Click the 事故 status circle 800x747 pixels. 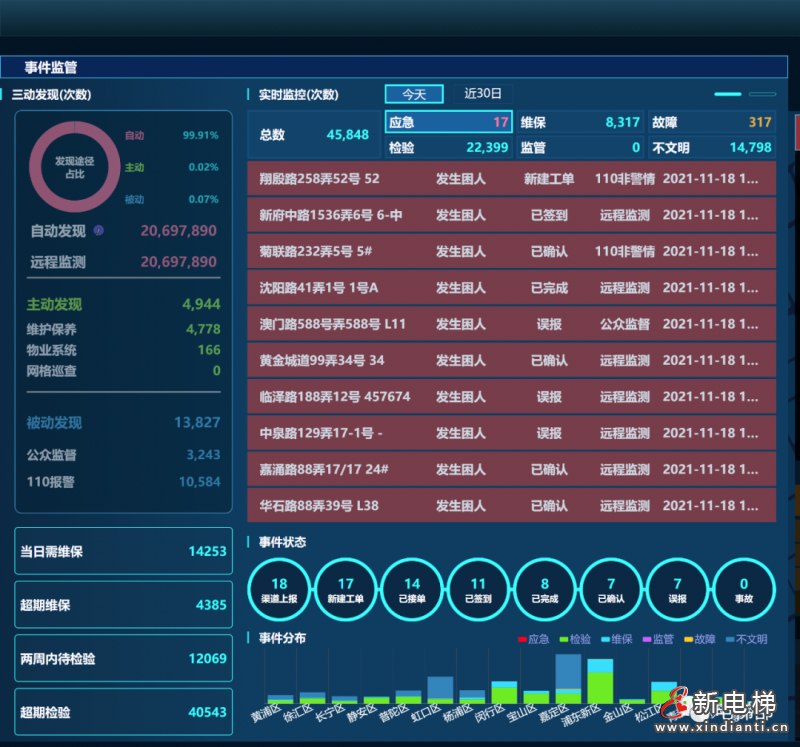[x=743, y=589]
